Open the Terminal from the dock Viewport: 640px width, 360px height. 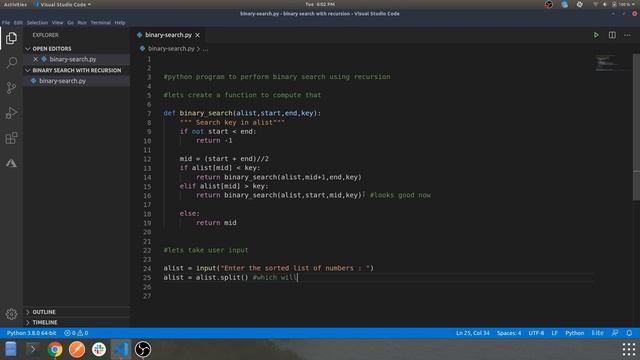pos(33,349)
